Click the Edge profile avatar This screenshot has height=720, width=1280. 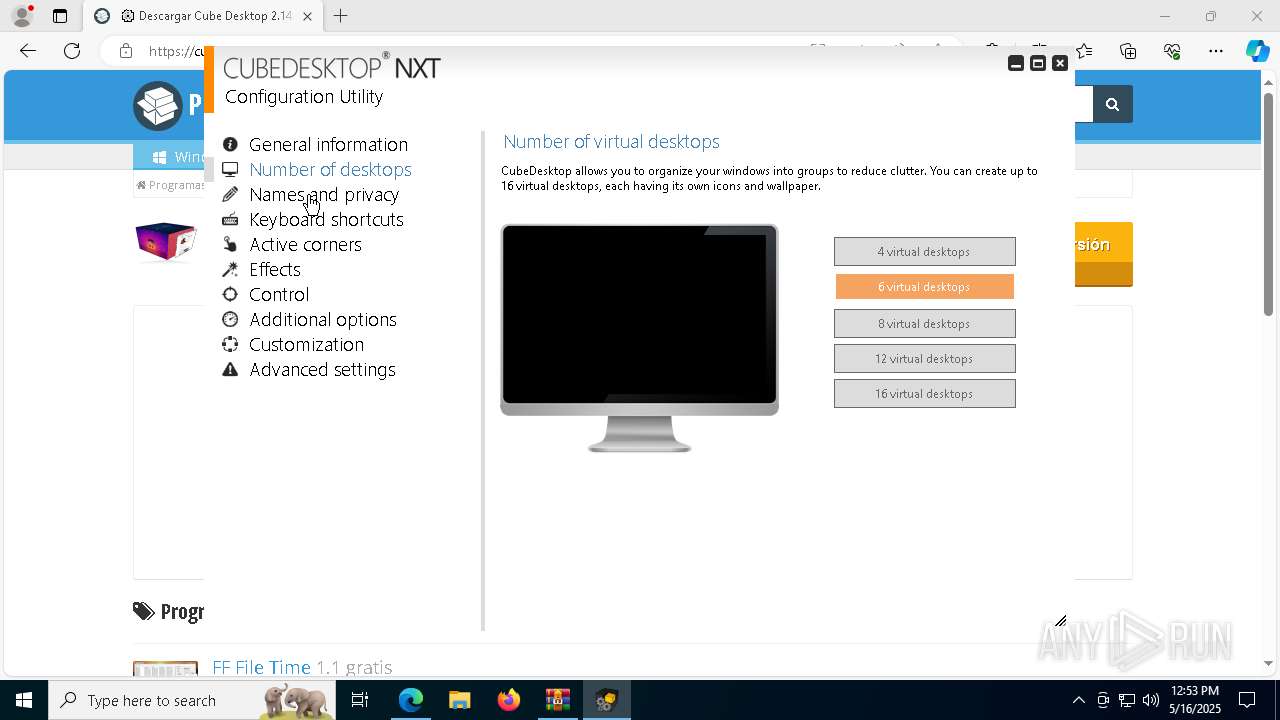point(22,16)
